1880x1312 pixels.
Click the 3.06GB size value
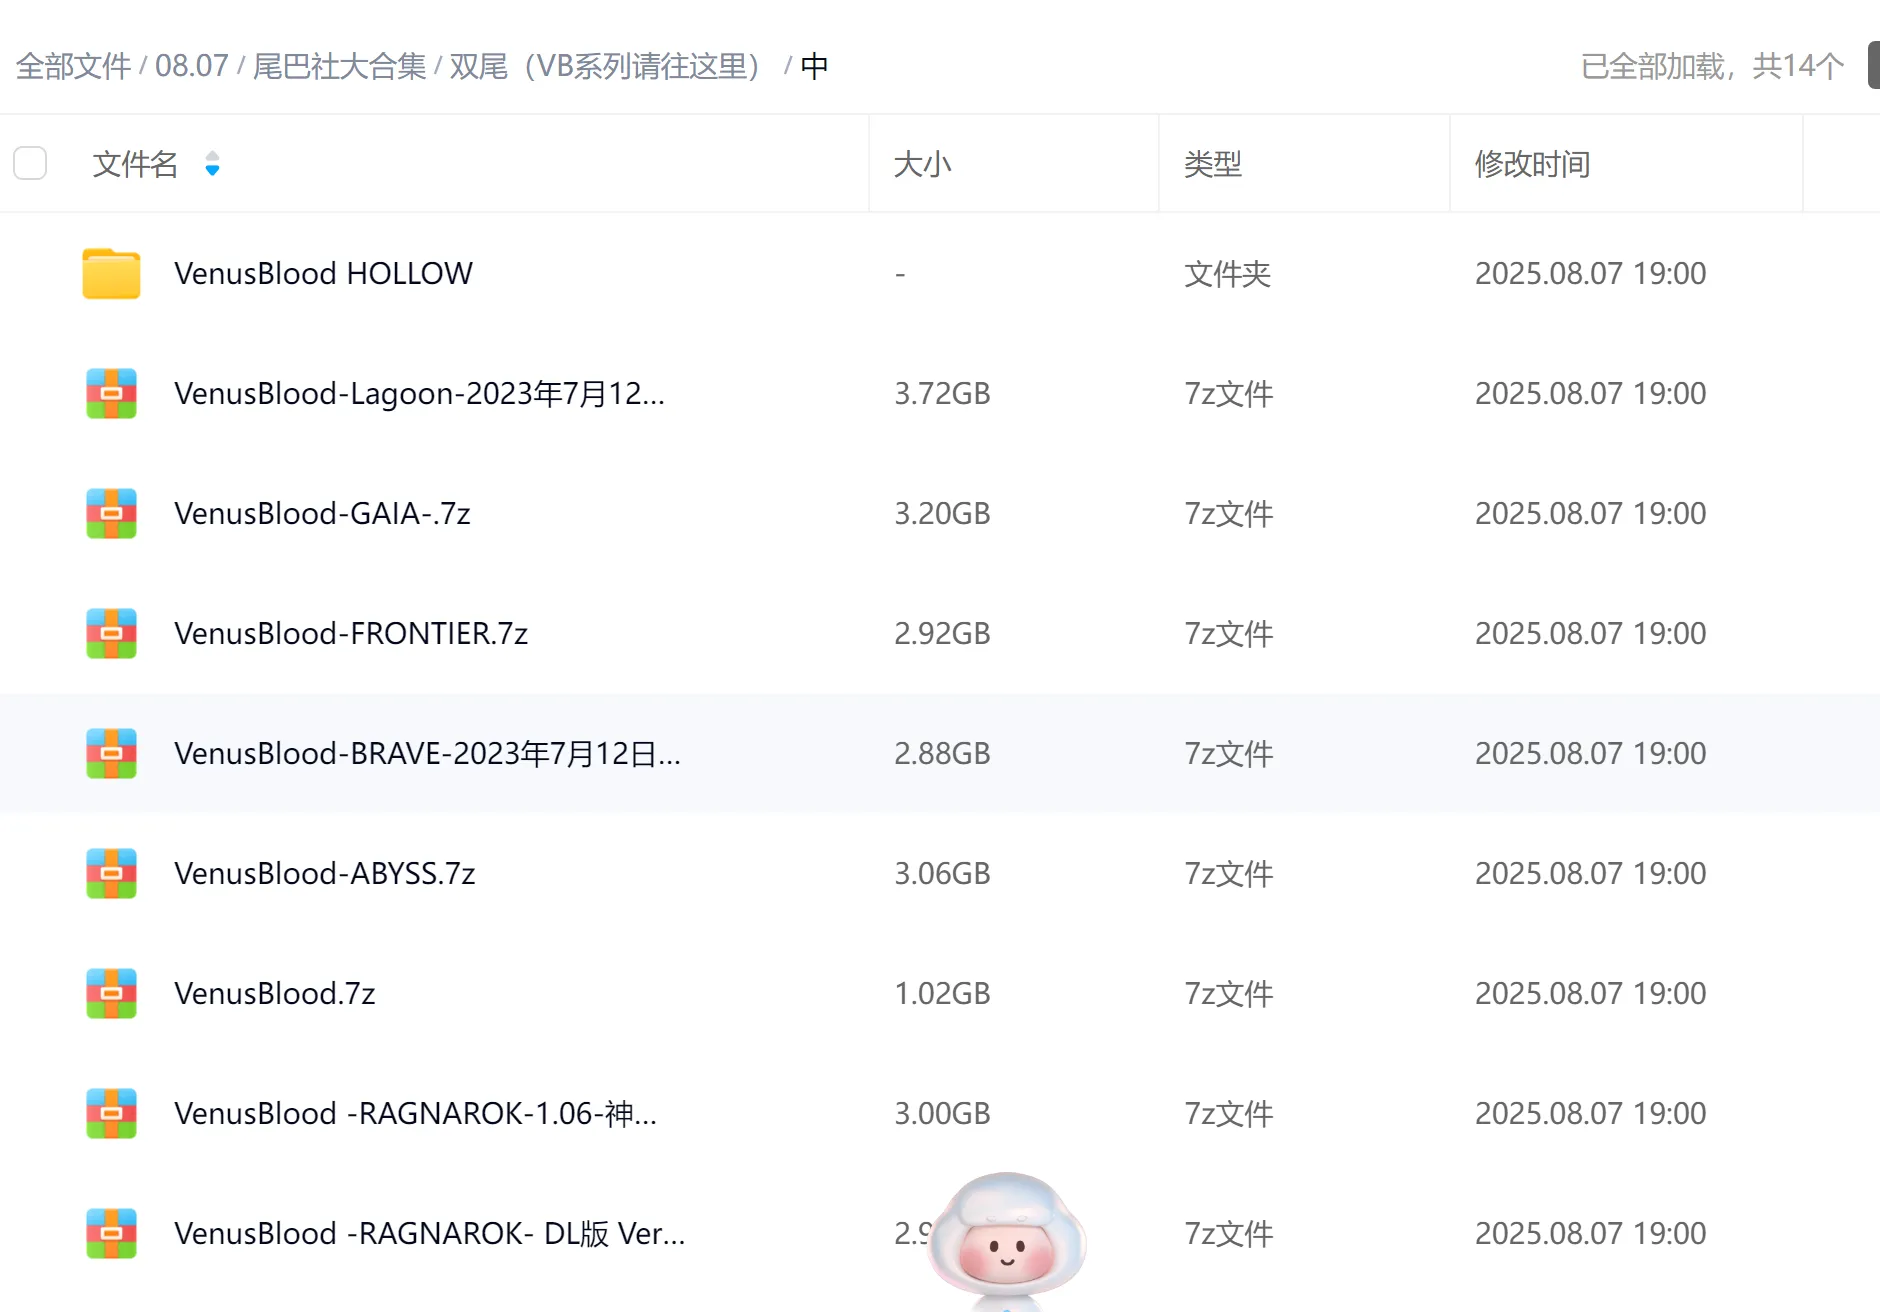pyautogui.click(x=942, y=873)
